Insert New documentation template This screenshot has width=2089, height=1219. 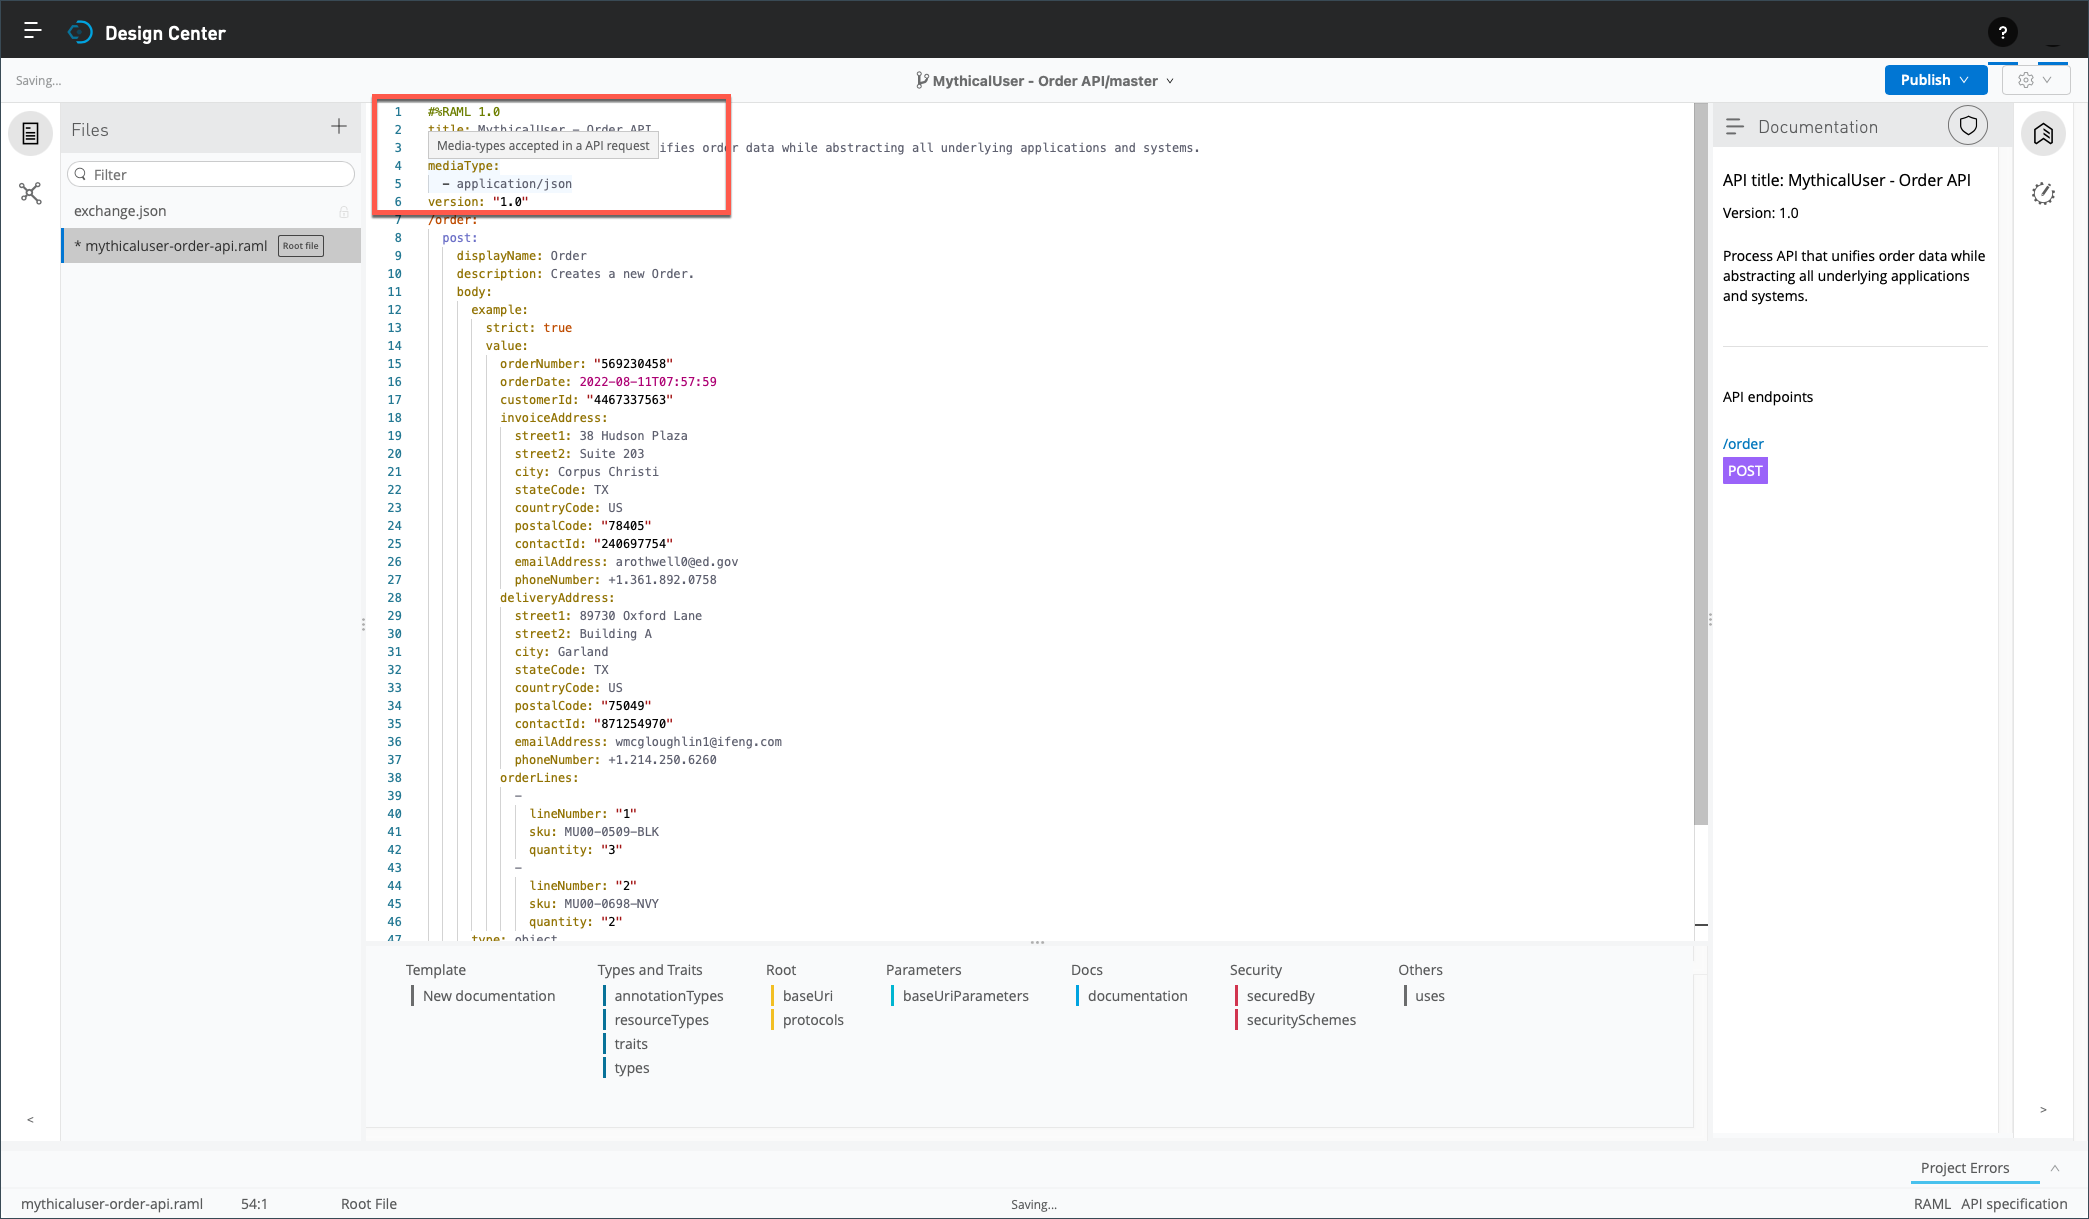(489, 996)
